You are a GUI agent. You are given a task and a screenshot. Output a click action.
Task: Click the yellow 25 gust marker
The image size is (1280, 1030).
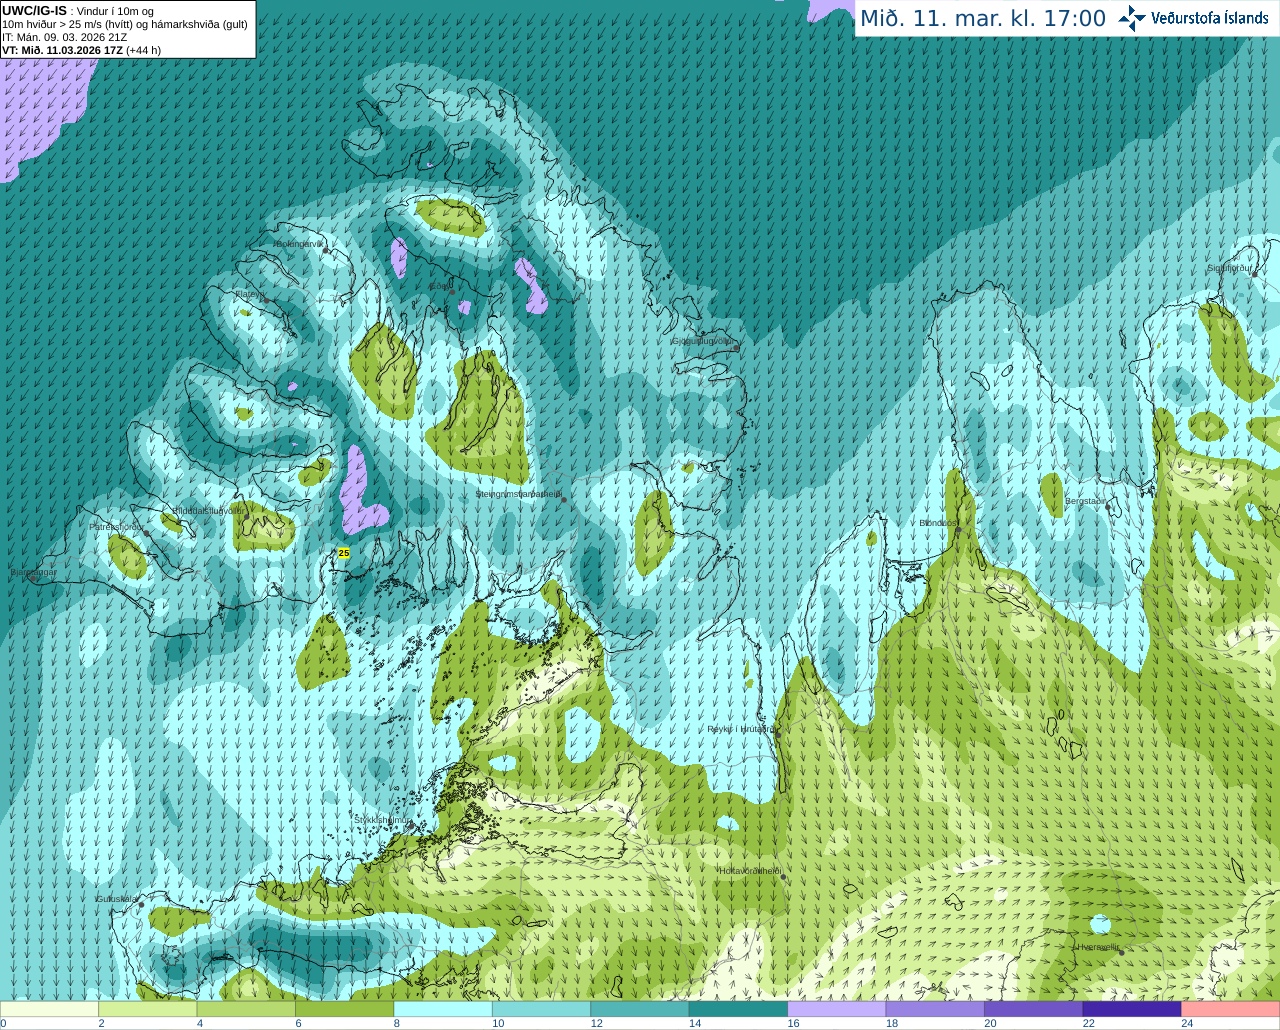pos(344,553)
